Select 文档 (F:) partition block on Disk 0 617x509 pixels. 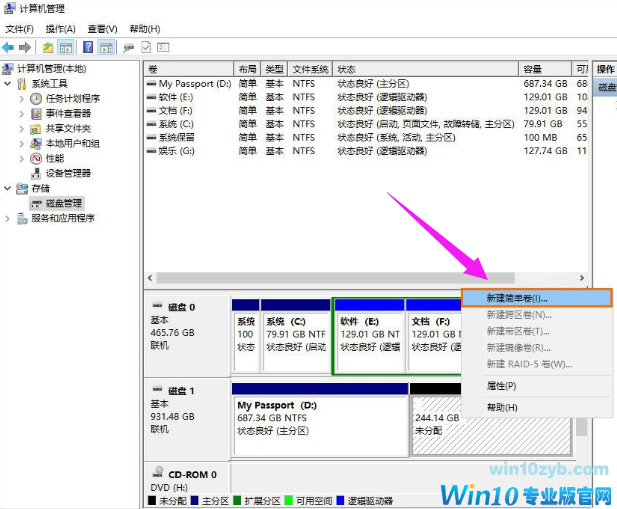pyautogui.click(x=434, y=336)
